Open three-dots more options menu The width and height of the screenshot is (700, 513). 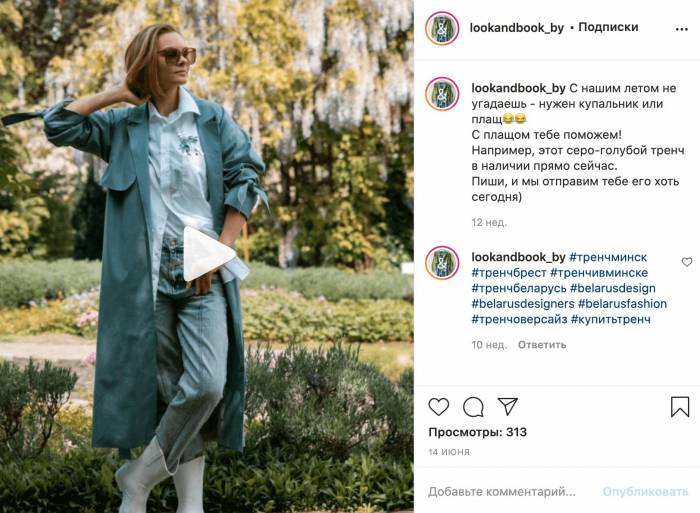(x=682, y=29)
